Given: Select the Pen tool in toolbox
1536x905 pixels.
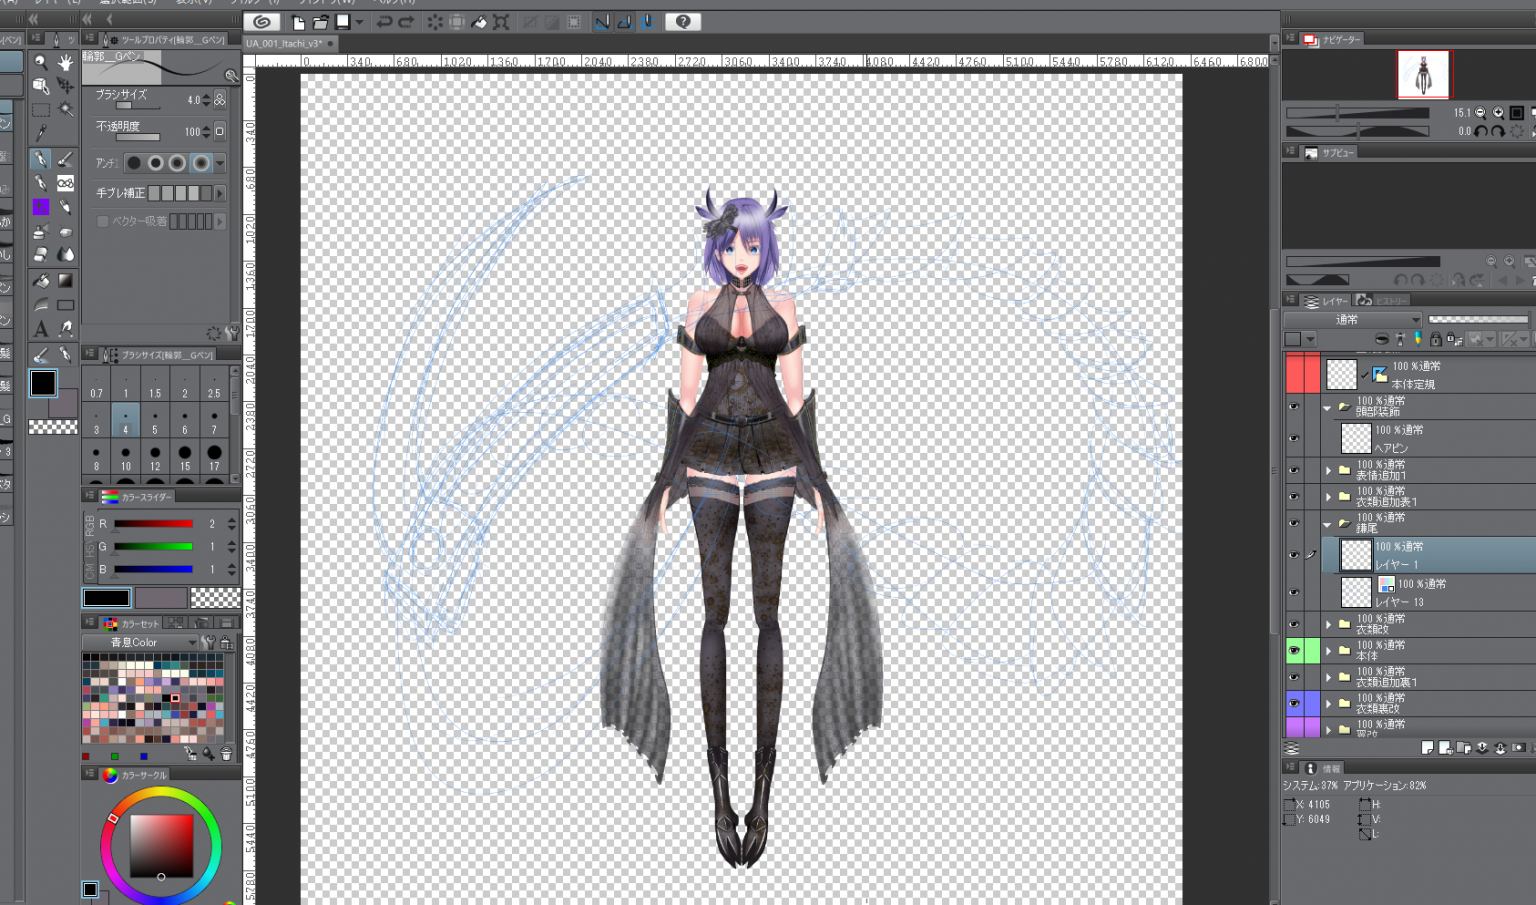Looking at the screenshot, I should tap(41, 159).
